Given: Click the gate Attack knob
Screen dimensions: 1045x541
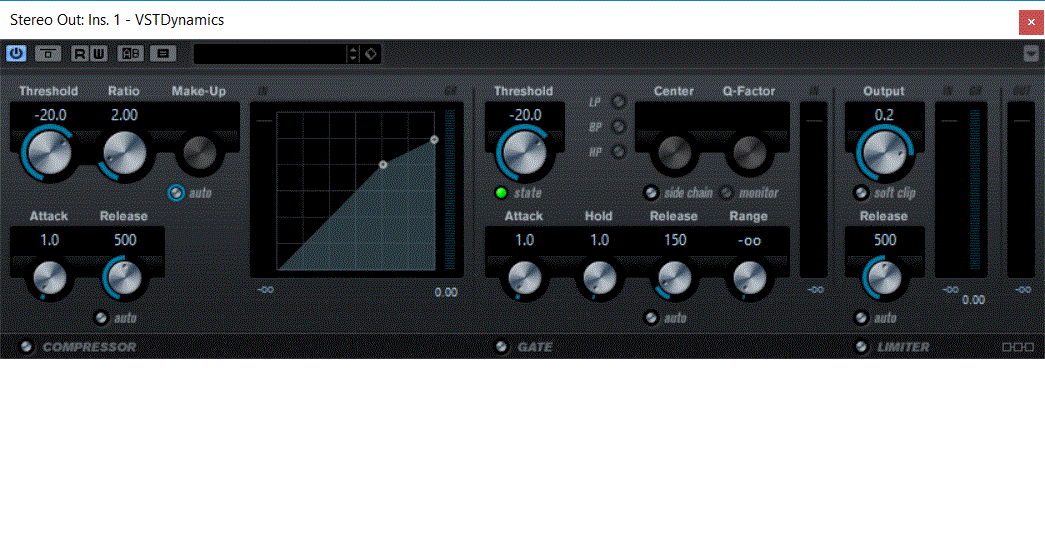Looking at the screenshot, I should point(524,278).
